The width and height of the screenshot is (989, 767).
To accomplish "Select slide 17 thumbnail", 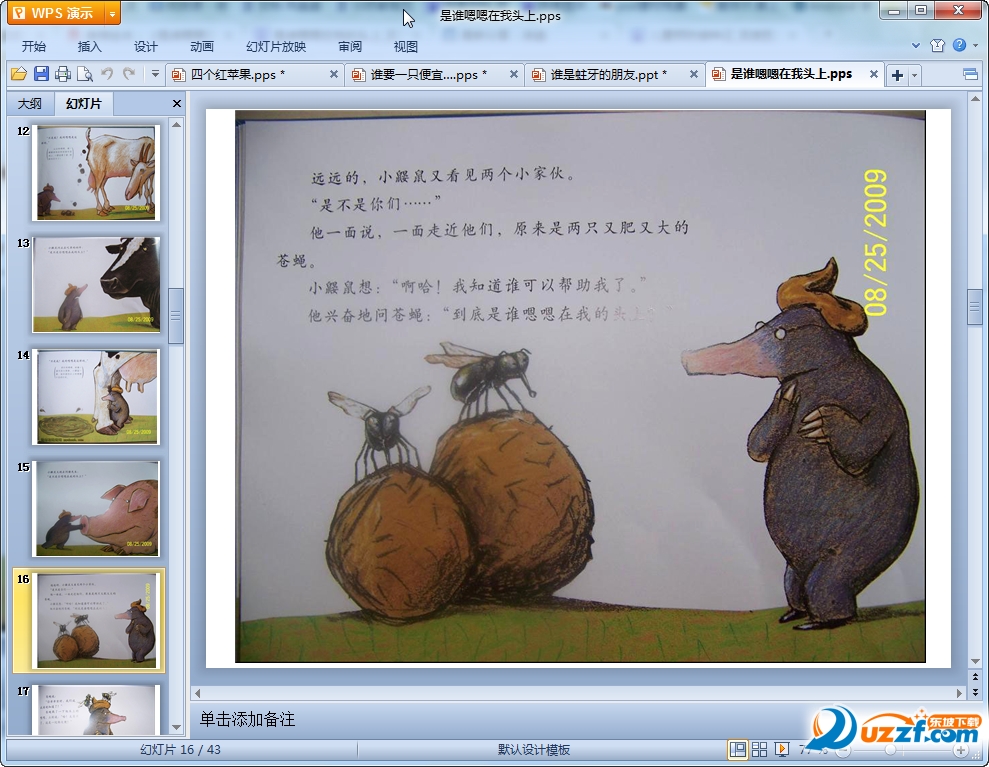I will [96, 709].
